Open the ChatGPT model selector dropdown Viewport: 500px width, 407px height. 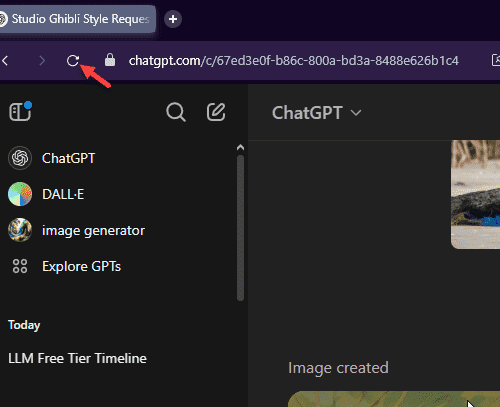(316, 113)
